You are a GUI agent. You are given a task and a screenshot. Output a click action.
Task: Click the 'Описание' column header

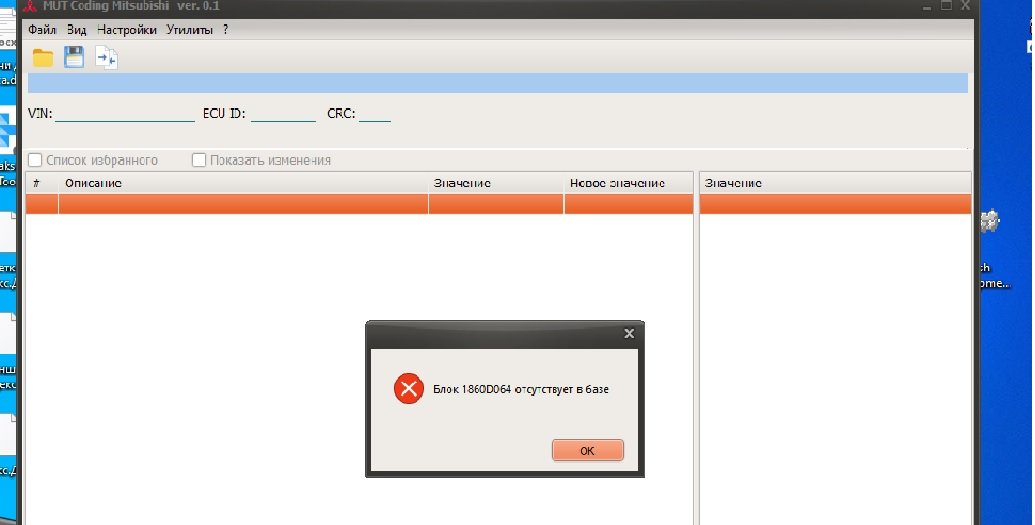[93, 183]
